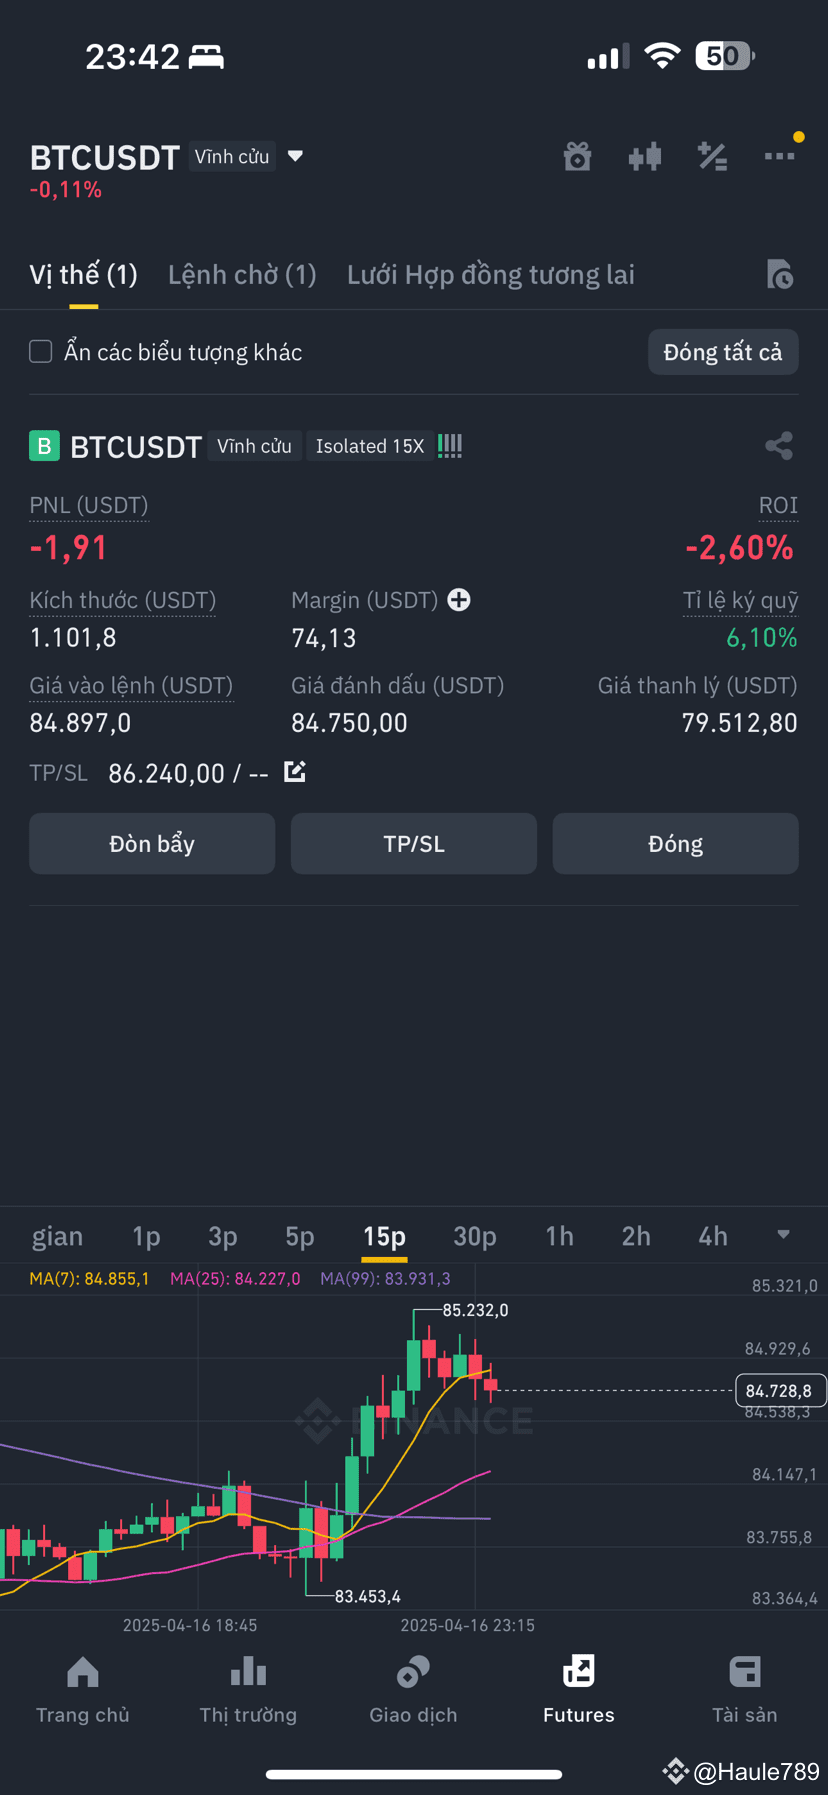Share the BTCUSDT position
The height and width of the screenshot is (1795, 828).
(779, 446)
